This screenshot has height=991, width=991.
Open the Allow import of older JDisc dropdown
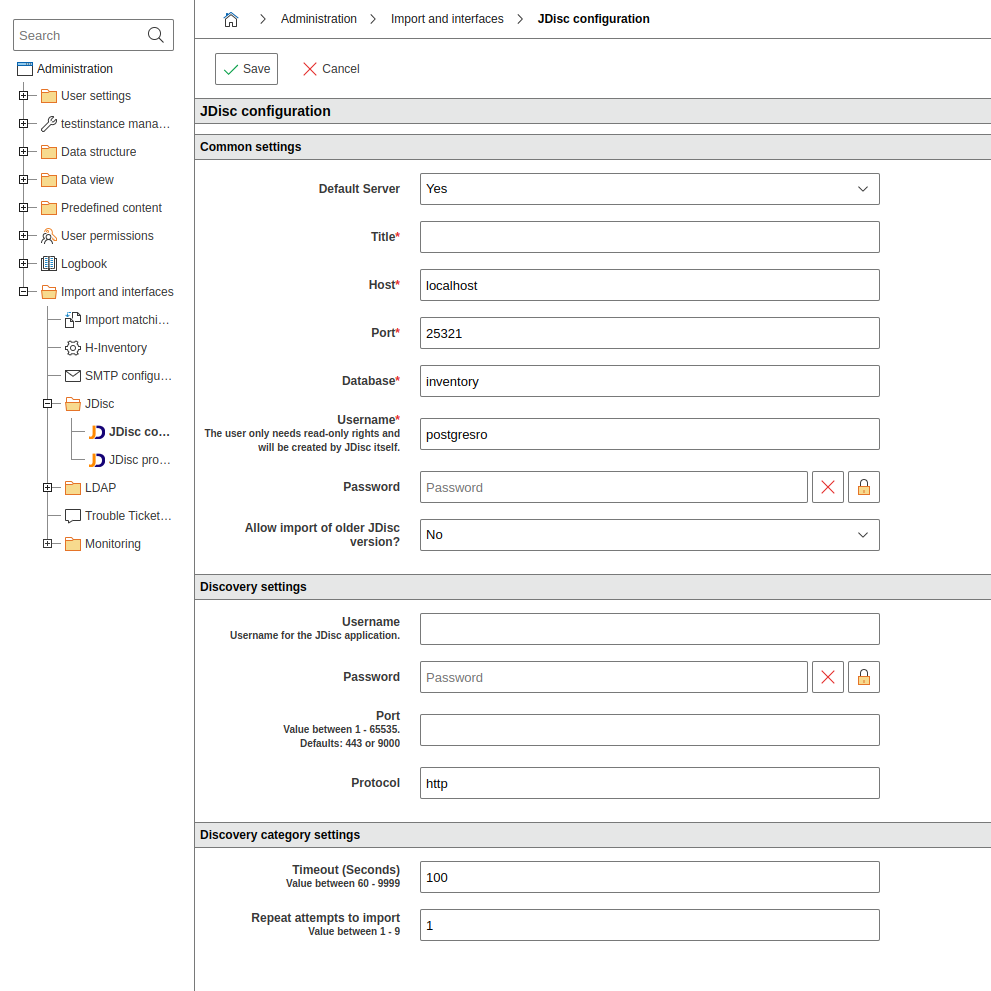650,535
